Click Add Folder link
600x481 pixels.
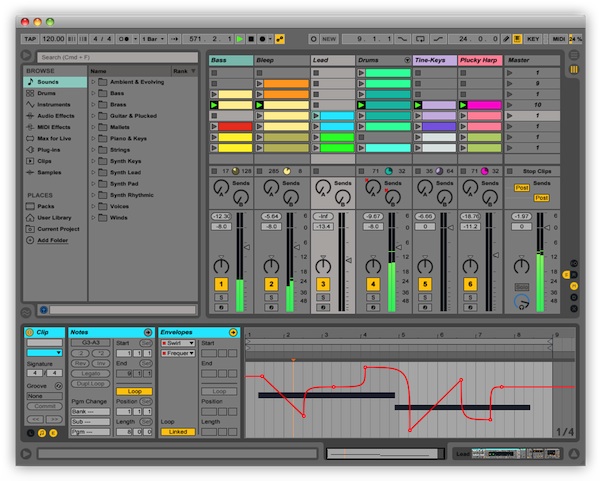[53, 240]
